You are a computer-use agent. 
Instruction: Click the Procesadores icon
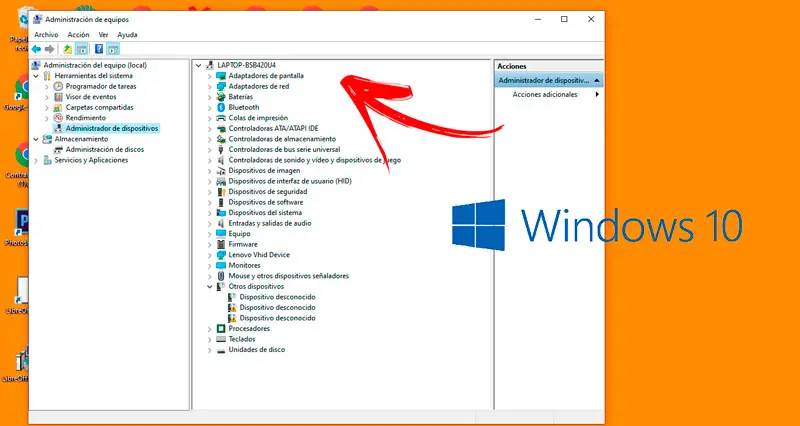[221, 329]
